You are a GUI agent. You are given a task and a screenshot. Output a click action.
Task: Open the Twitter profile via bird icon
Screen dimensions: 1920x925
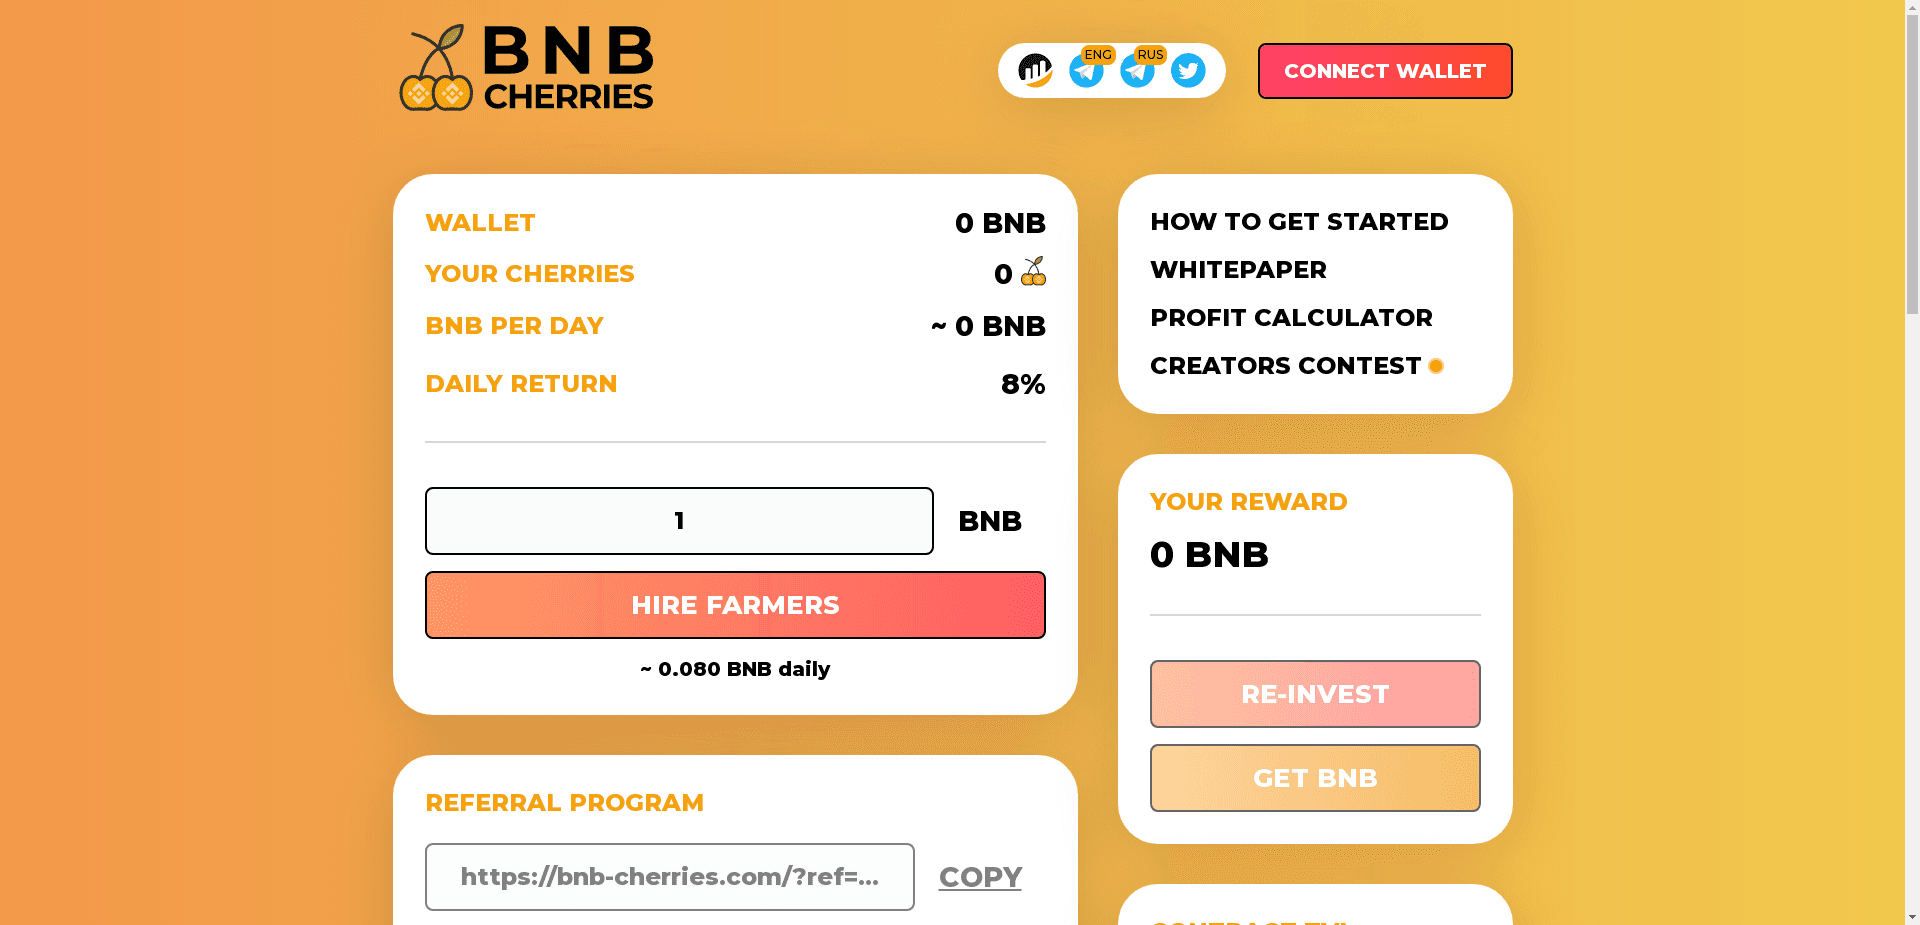click(1188, 71)
